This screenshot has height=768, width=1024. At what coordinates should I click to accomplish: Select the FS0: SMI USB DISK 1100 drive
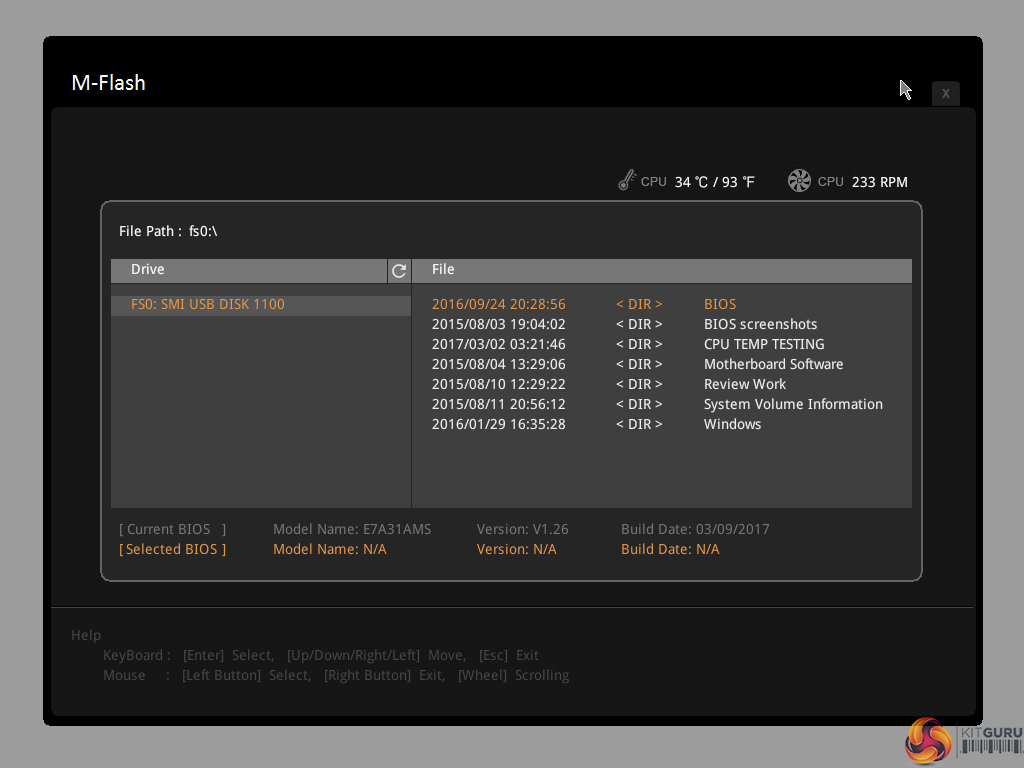click(208, 304)
